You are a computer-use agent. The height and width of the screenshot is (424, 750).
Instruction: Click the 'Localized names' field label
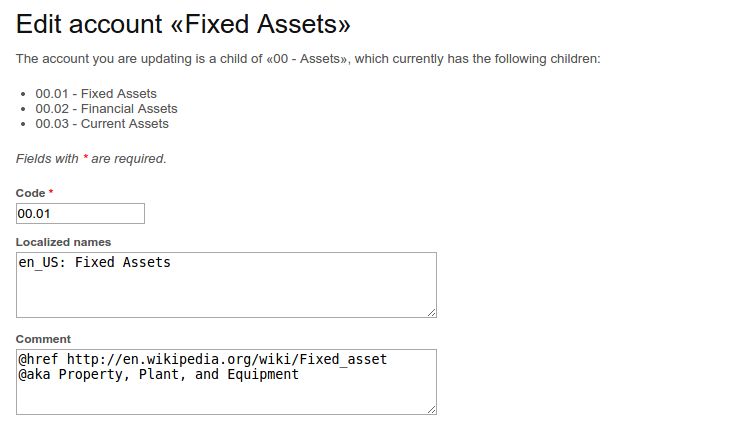63,242
